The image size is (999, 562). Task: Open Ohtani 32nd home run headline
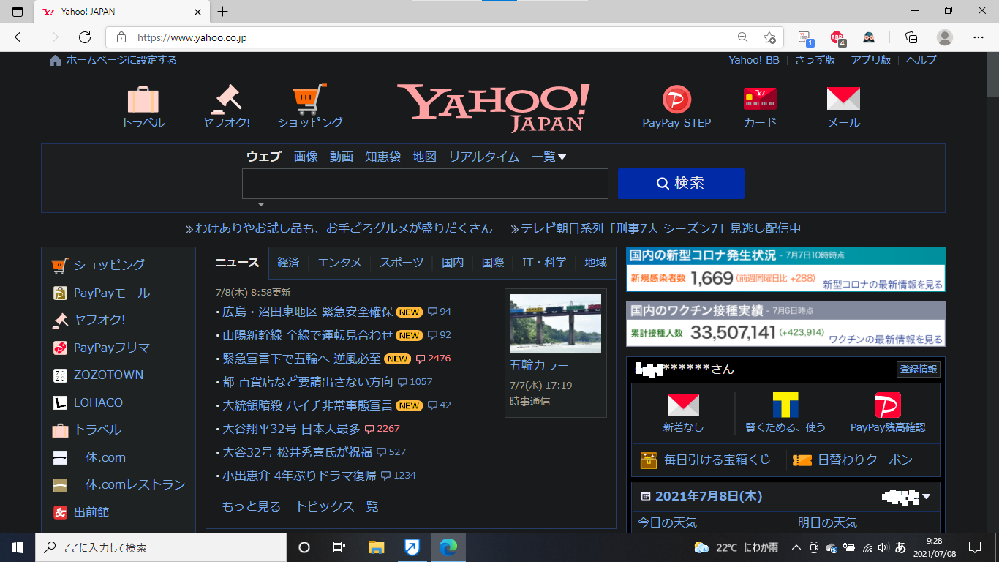(291, 429)
